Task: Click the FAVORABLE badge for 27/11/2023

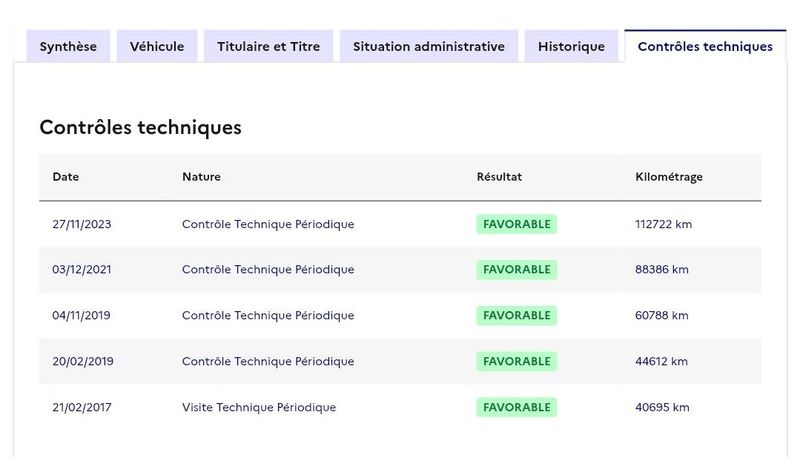Action: pyautogui.click(x=516, y=224)
